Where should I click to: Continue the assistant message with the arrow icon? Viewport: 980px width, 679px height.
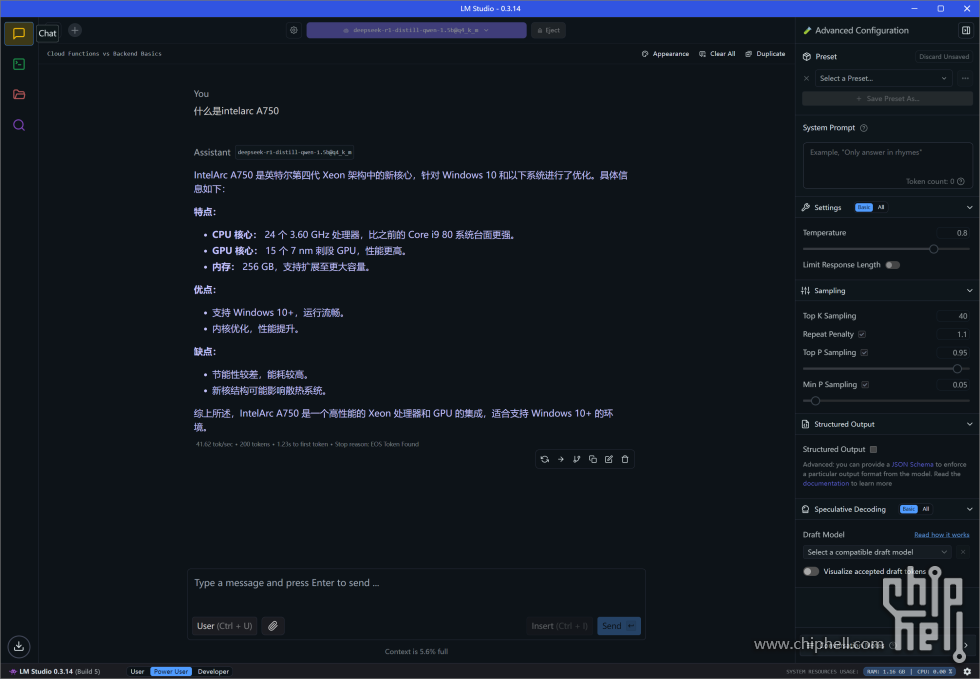point(561,459)
